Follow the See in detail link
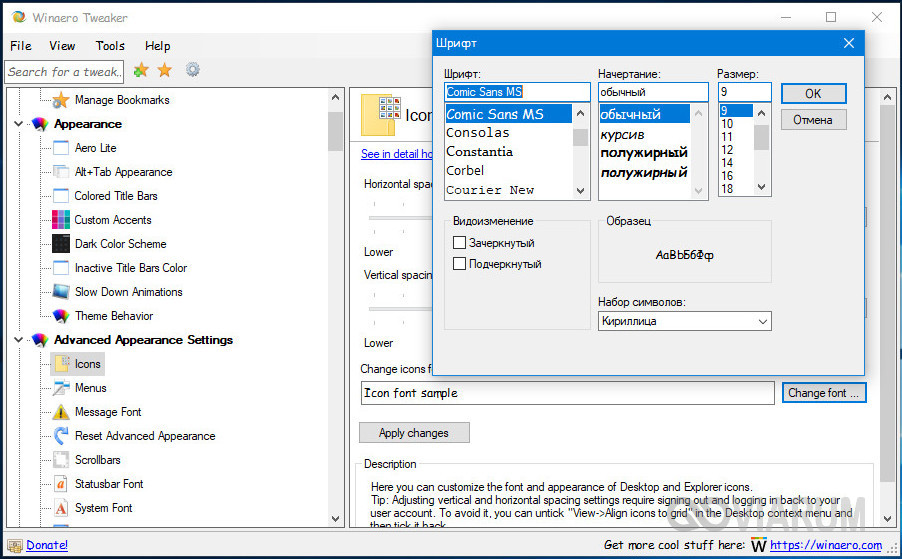Viewport: 902px width, 559px height. pyautogui.click(x=396, y=154)
